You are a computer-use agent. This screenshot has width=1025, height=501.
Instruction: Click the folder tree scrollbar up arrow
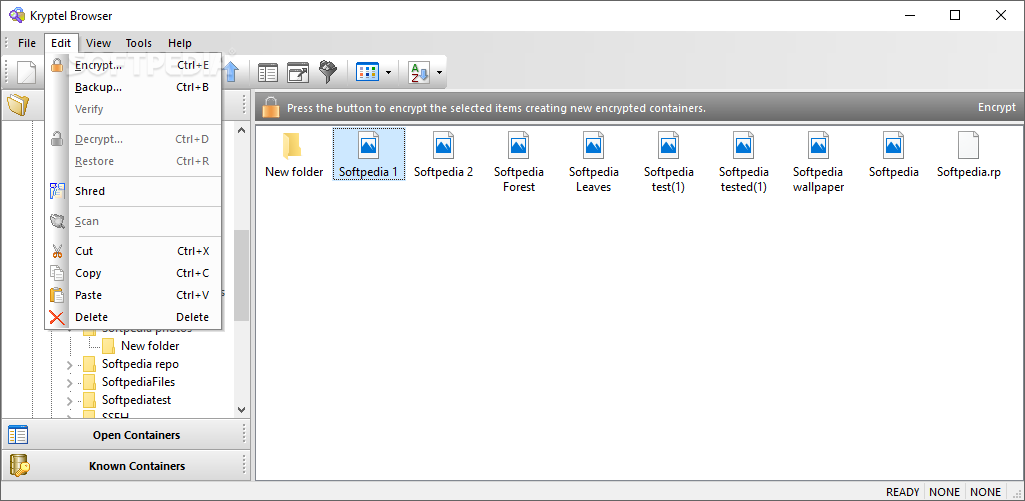(241, 130)
